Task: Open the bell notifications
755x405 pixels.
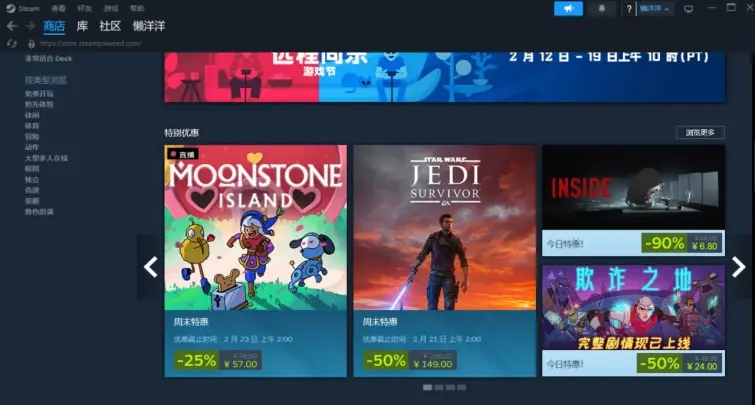Action: tap(601, 9)
